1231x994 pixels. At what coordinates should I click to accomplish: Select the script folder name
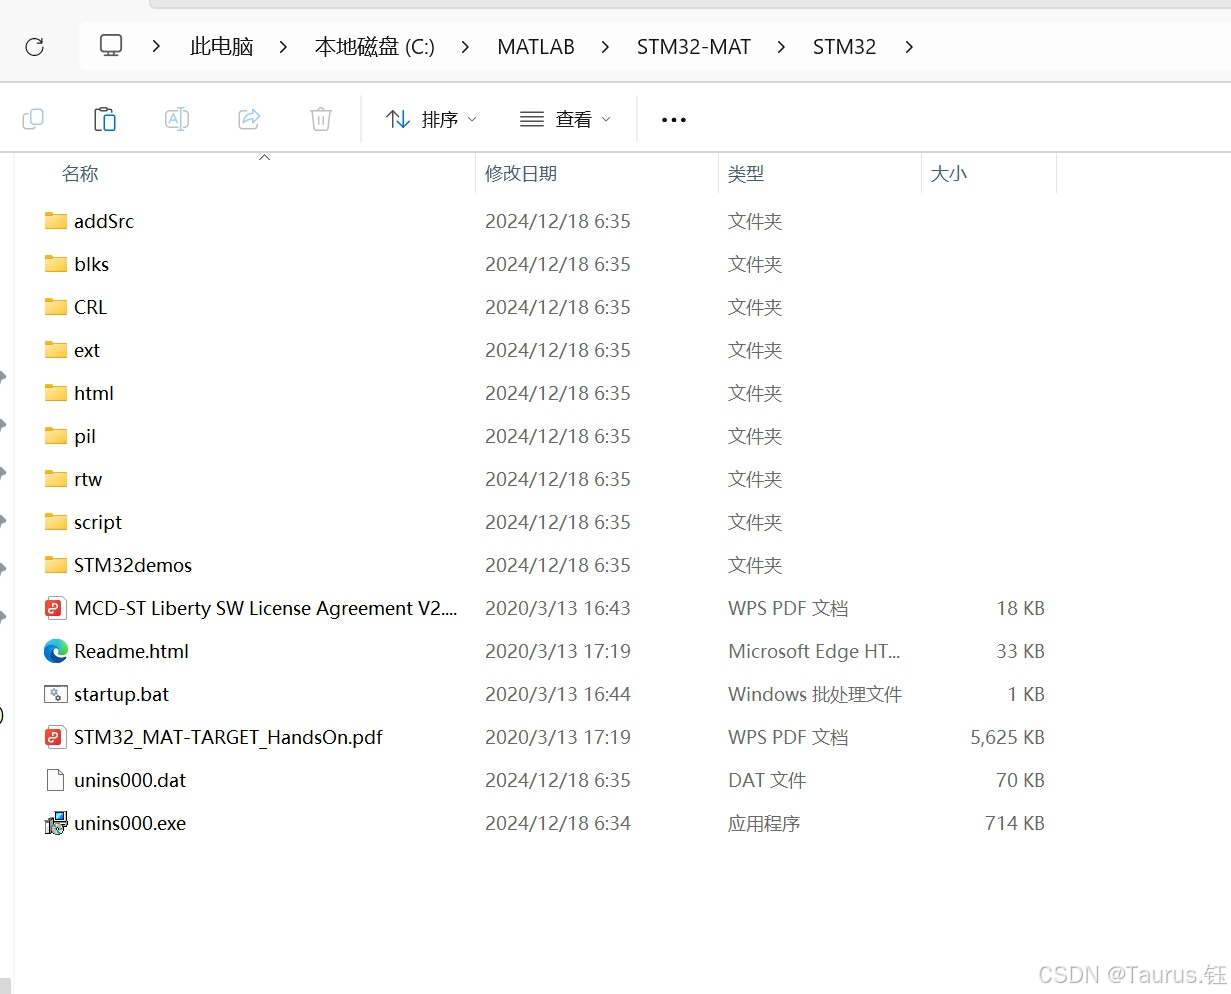pyautogui.click(x=98, y=522)
